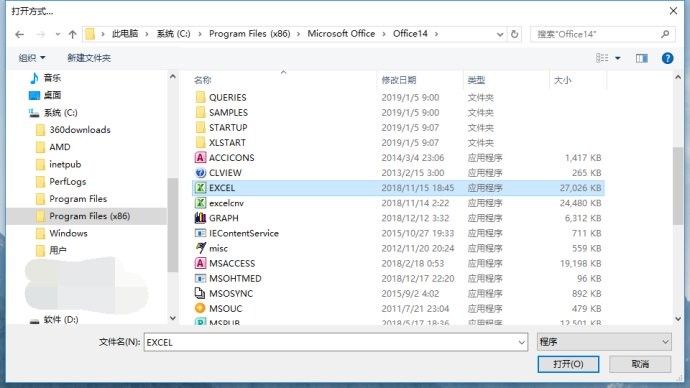Click the Refresh address bar button

tap(514, 34)
